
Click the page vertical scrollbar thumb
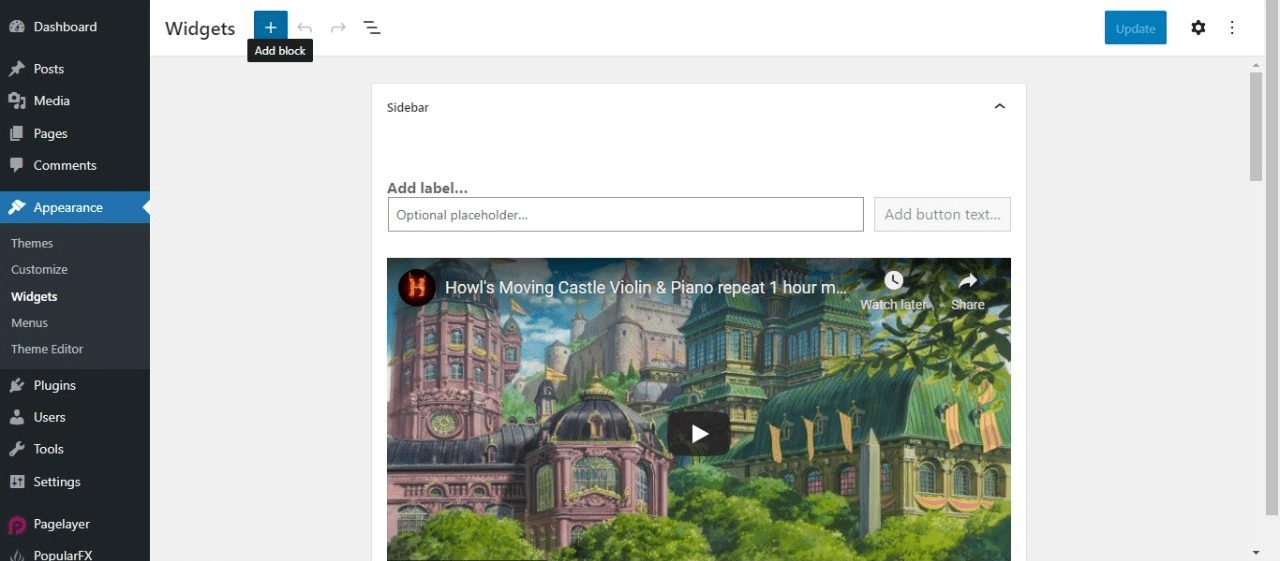(1256, 127)
